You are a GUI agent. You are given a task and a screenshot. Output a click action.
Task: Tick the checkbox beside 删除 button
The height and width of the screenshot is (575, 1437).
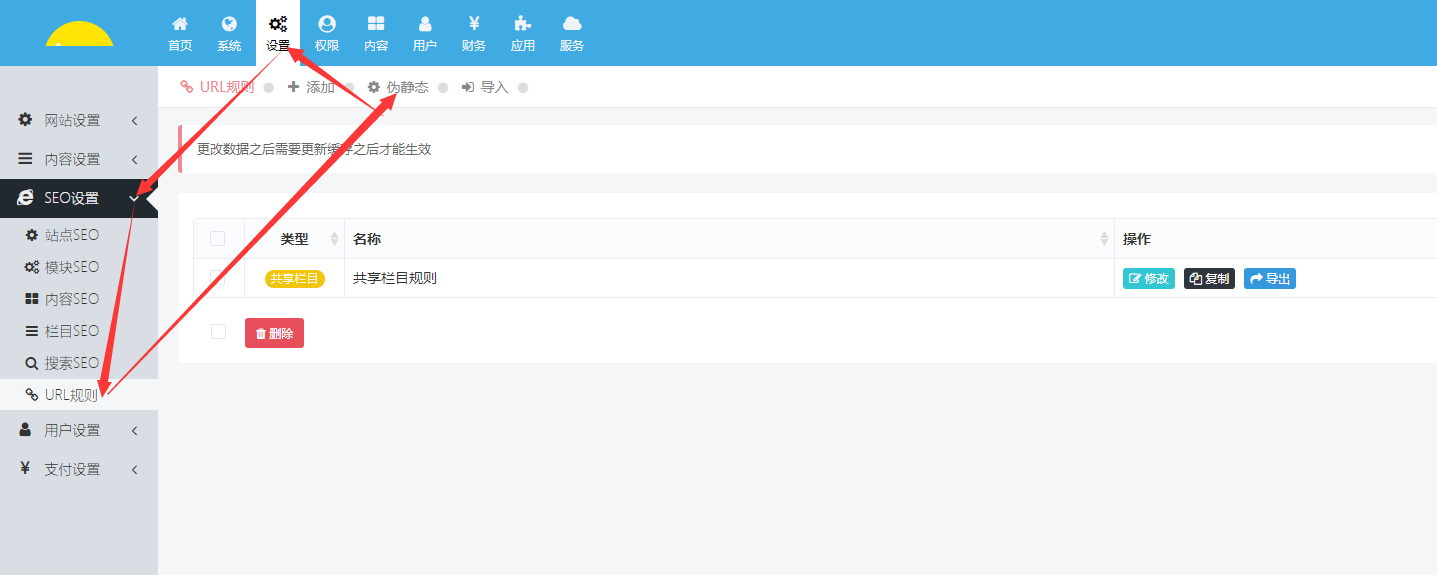[218, 332]
